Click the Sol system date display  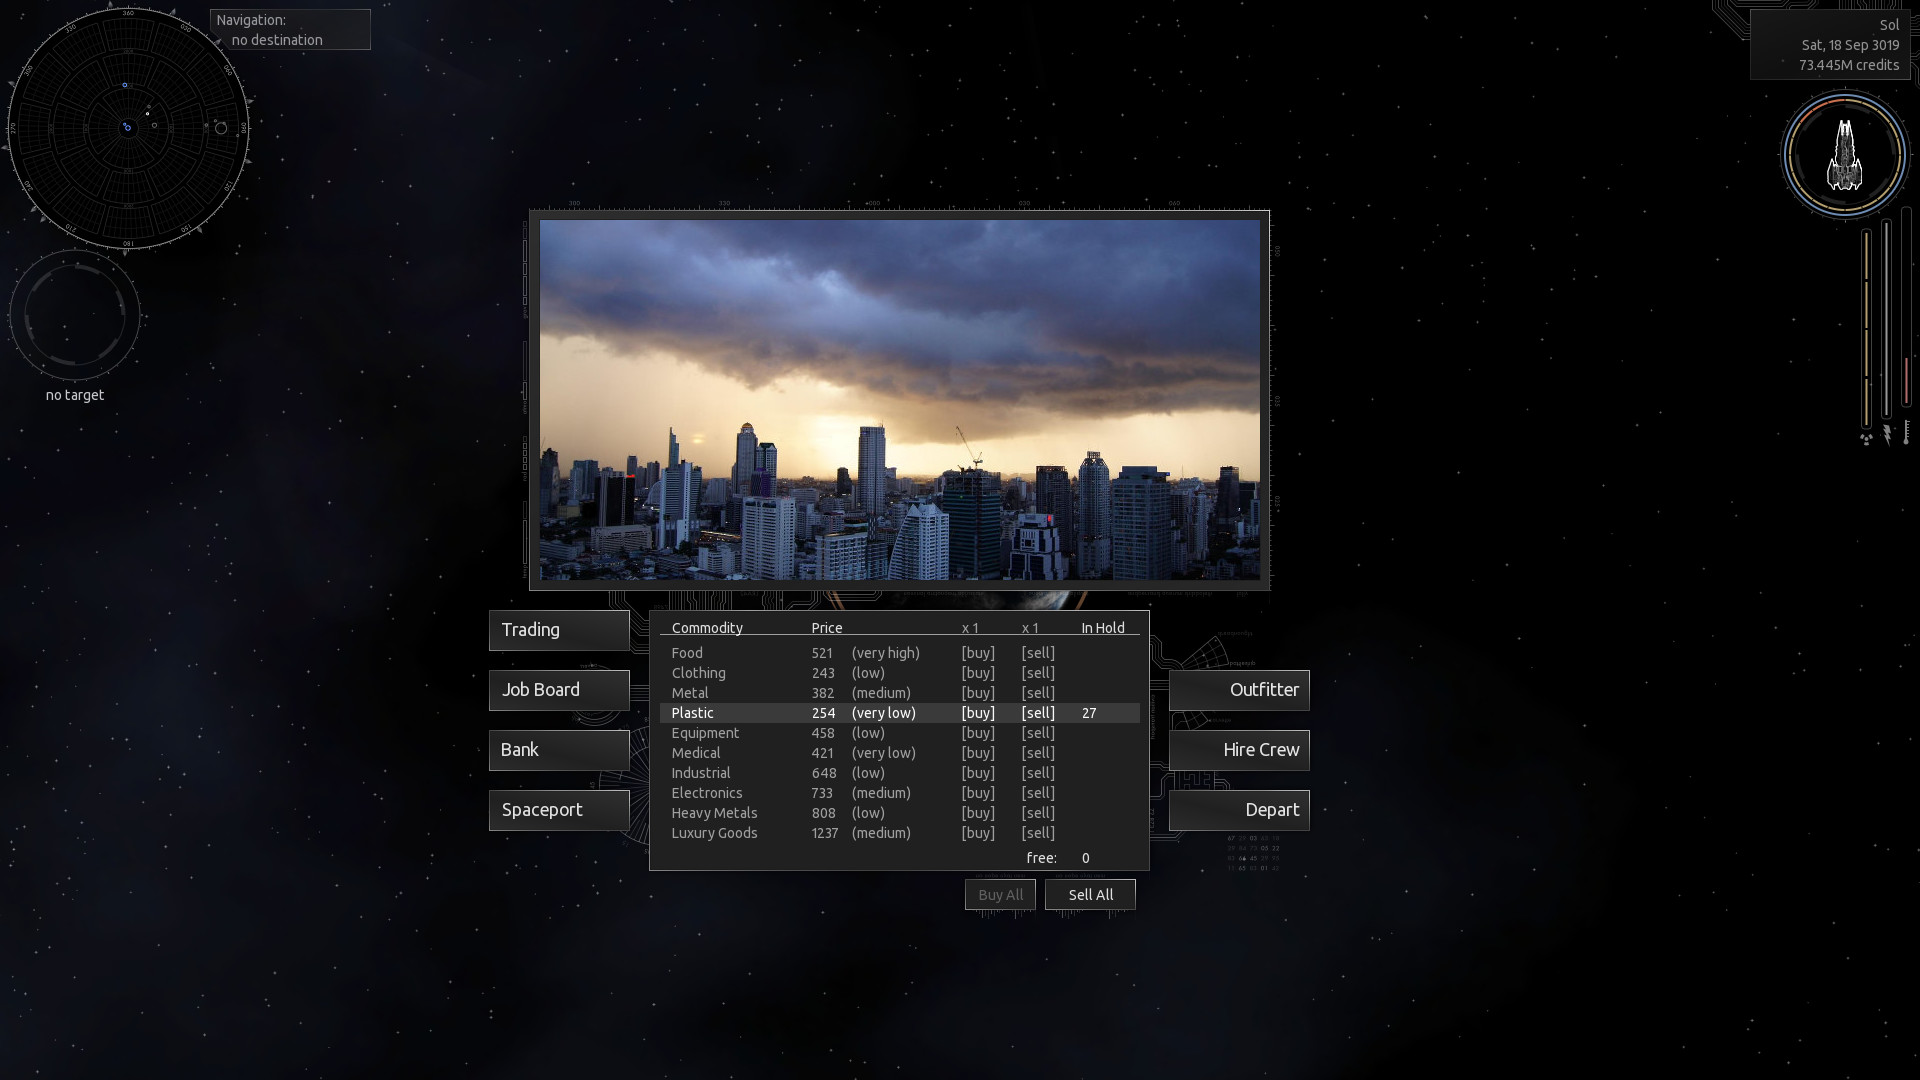pyautogui.click(x=1849, y=45)
